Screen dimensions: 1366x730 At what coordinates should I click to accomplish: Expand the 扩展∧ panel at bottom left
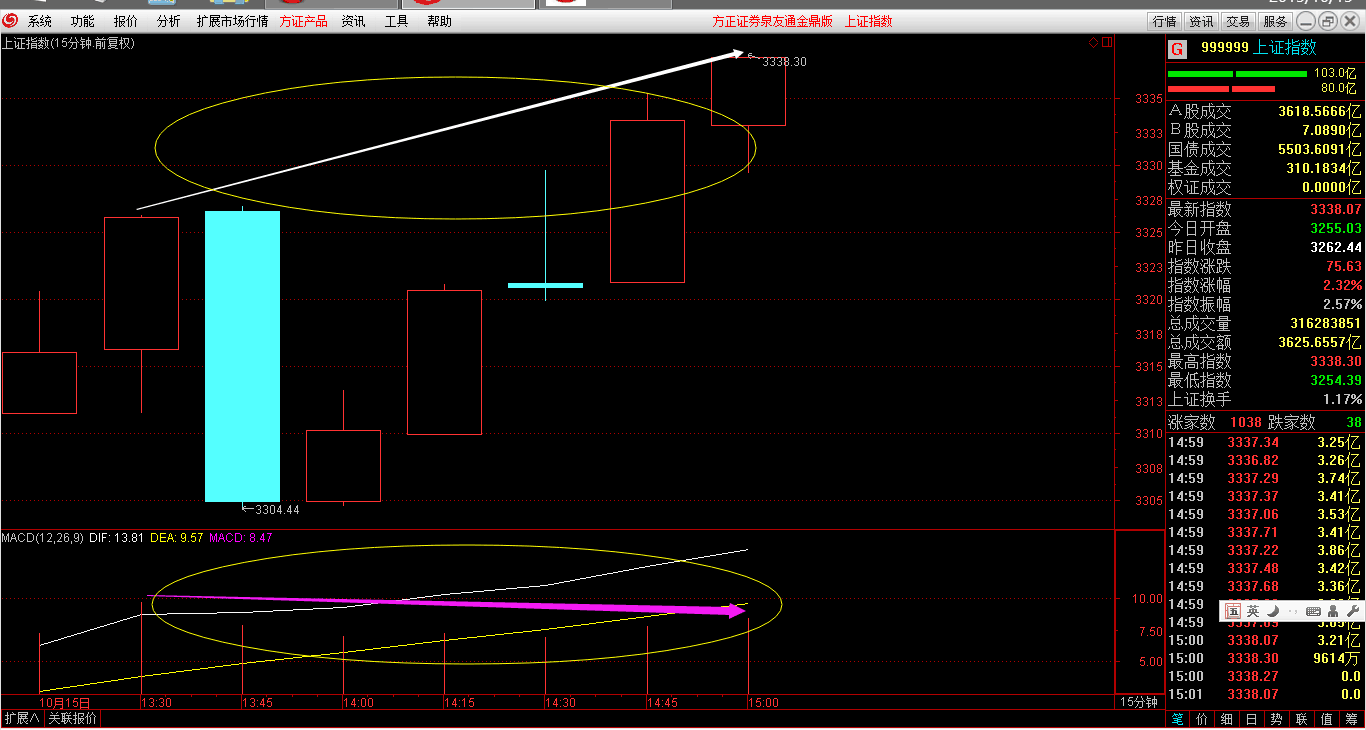point(22,719)
